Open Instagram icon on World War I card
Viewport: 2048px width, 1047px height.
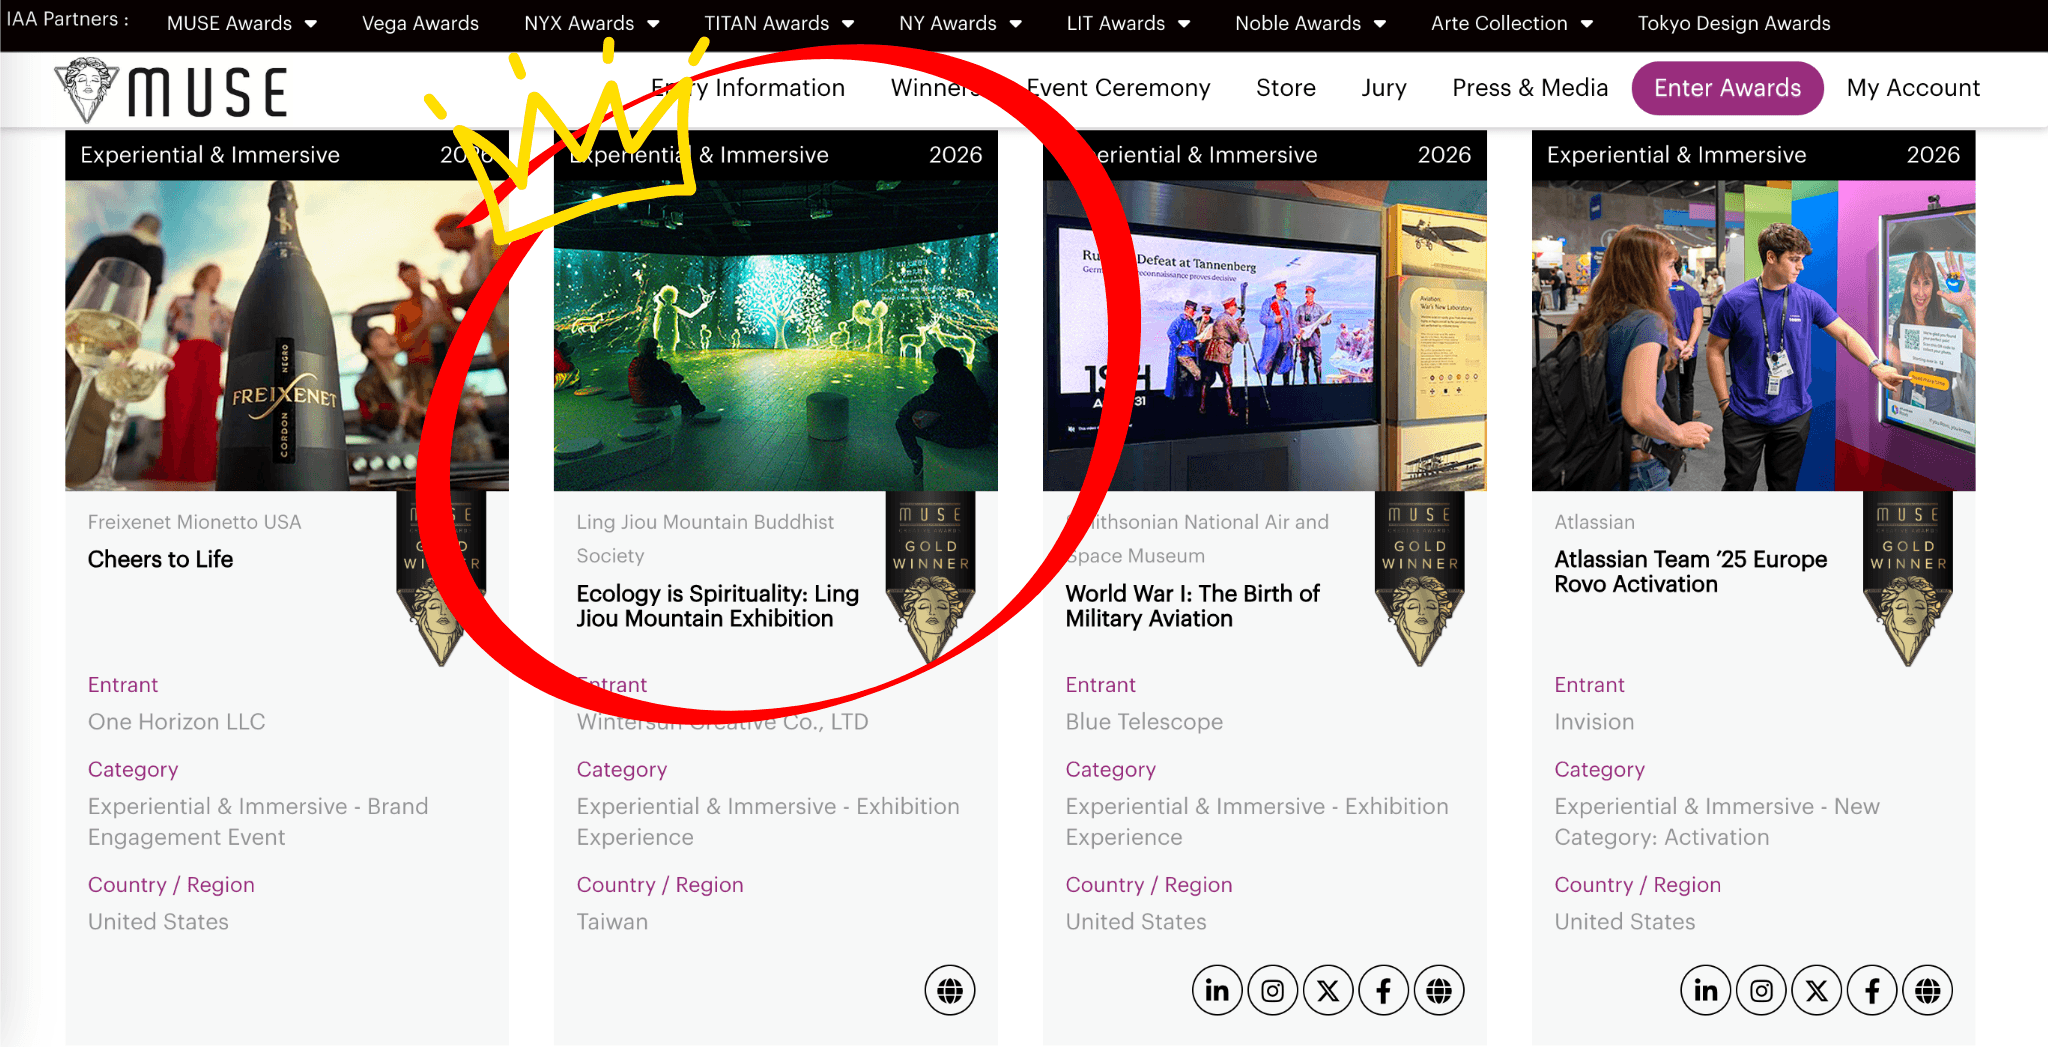point(1273,991)
